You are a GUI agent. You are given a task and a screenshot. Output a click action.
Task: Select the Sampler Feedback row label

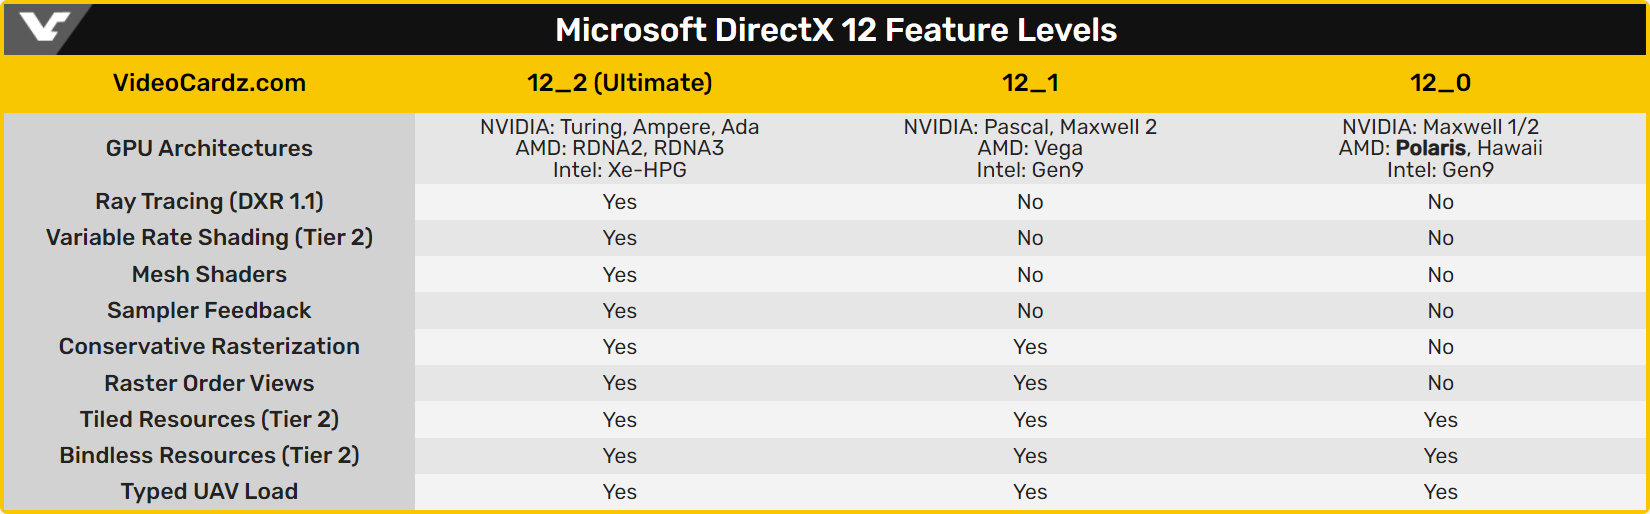coord(209,310)
